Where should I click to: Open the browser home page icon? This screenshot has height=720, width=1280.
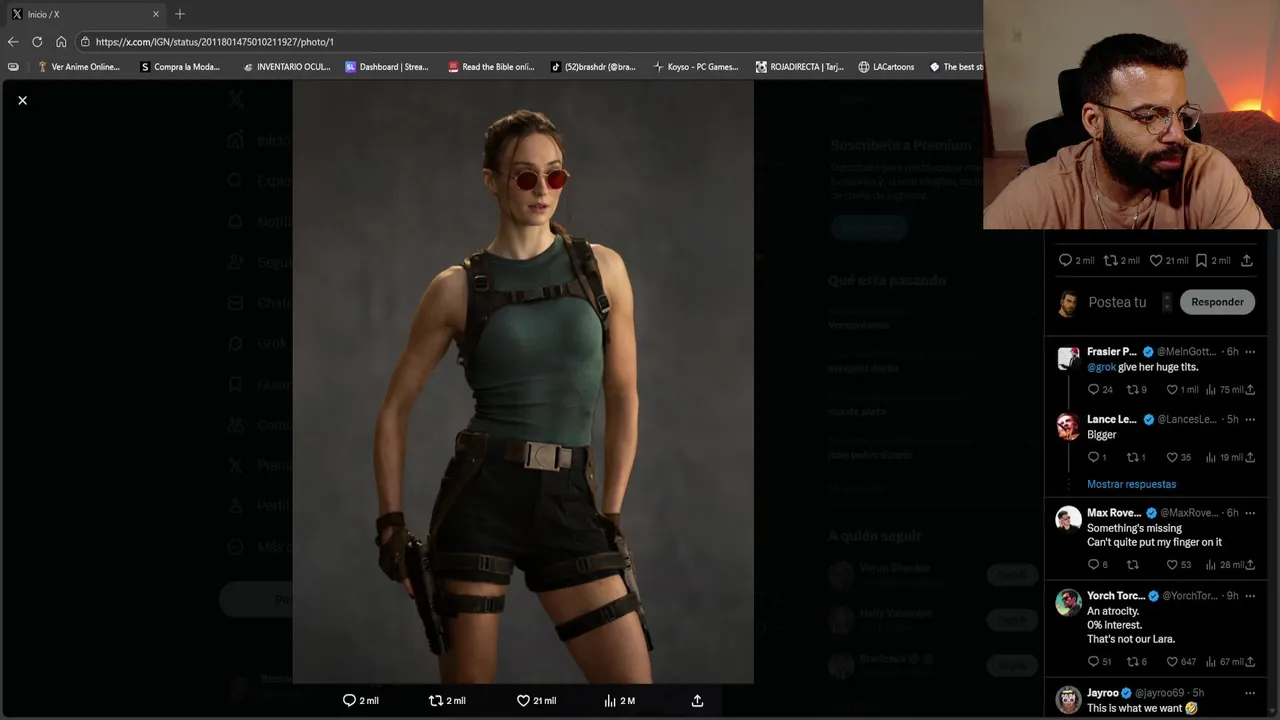[x=61, y=42]
